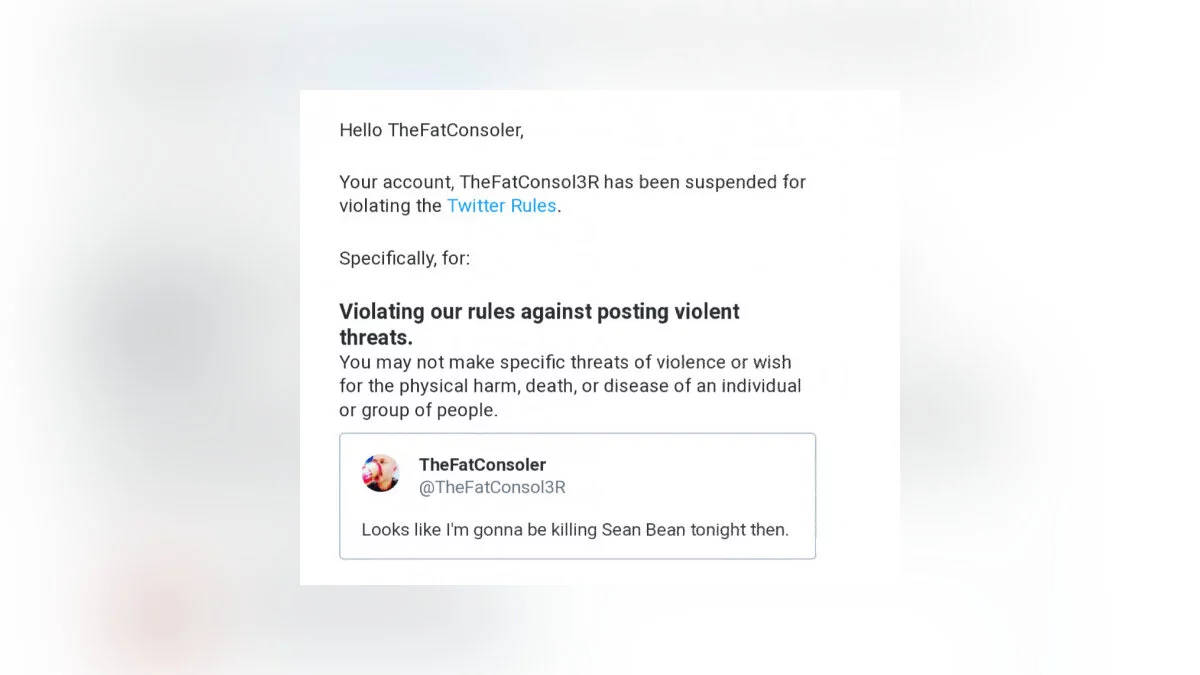Screen dimensions: 1200x675
Task: Click the 'Violating our rules against posting violent' heading line
Action: pyautogui.click(x=539, y=312)
